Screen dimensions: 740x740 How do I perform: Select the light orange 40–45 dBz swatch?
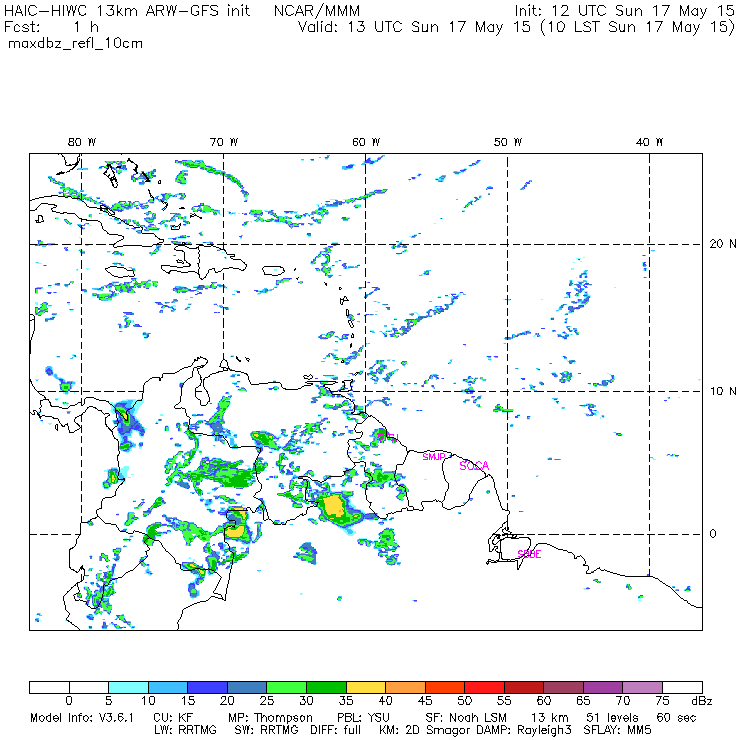coord(405,687)
